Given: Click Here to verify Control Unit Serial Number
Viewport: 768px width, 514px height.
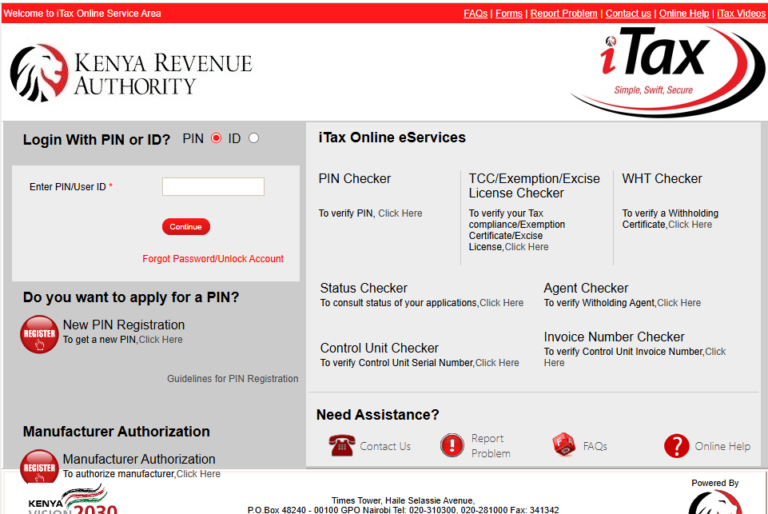Looking at the screenshot, I should 497,363.
